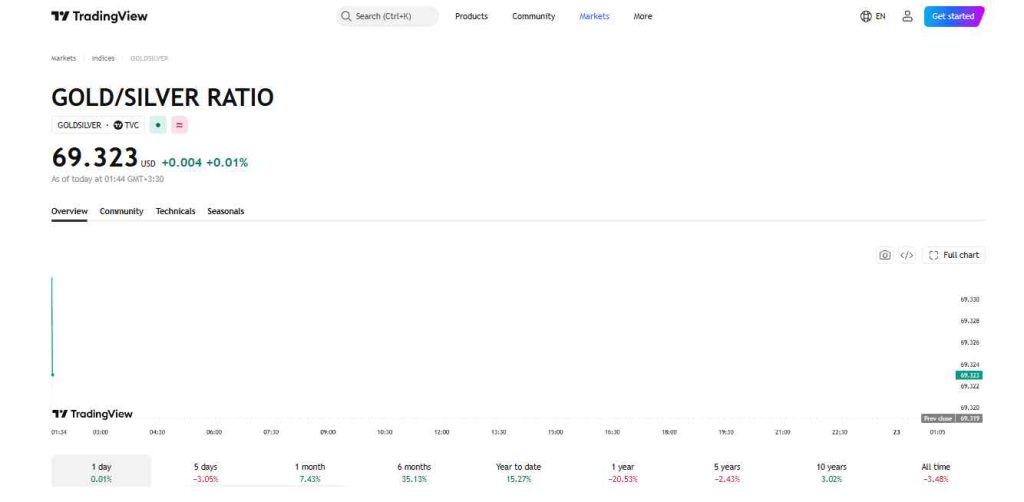Screen dimensions: 1024x502
Task: Select the 5 days range
Action: [205, 472]
